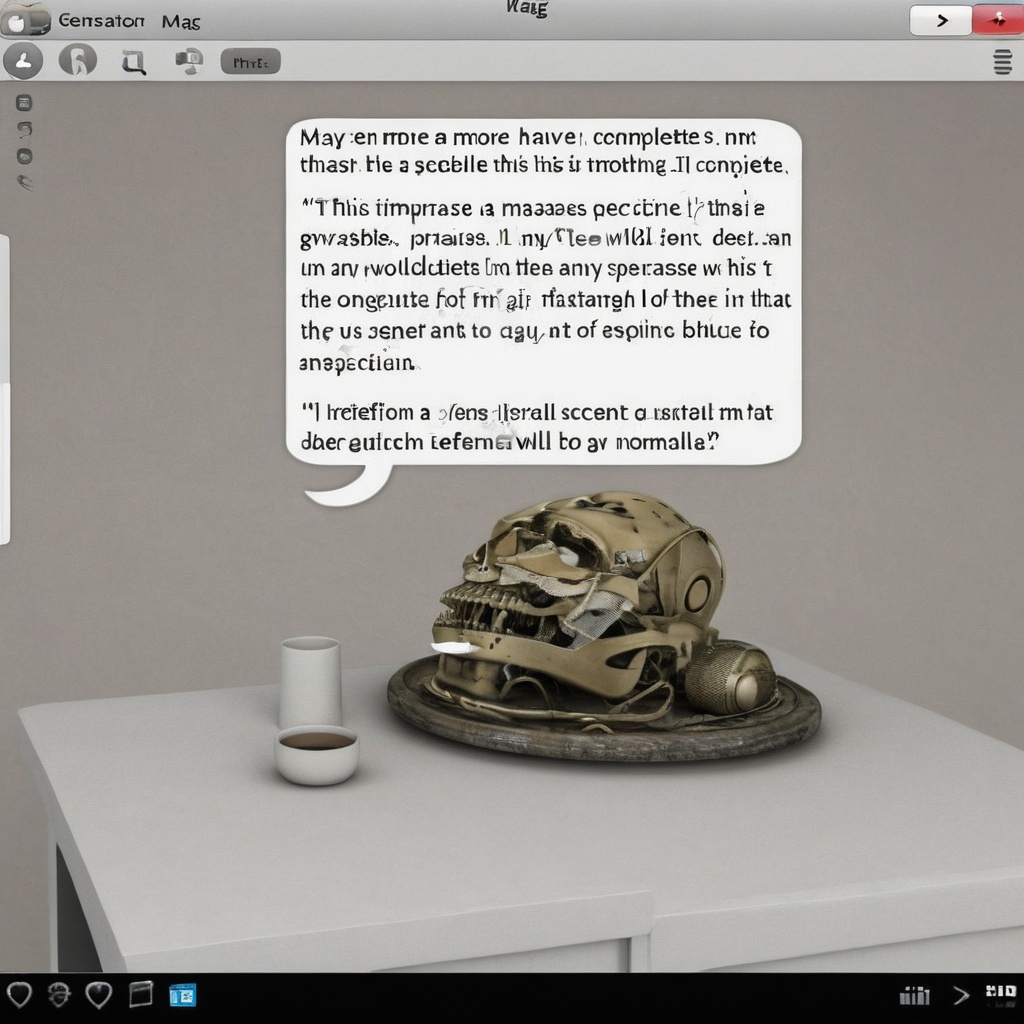Image resolution: width=1024 pixels, height=1024 pixels.
Task: Click the gray pill-shaped toolbar button
Action: (x=250, y=62)
